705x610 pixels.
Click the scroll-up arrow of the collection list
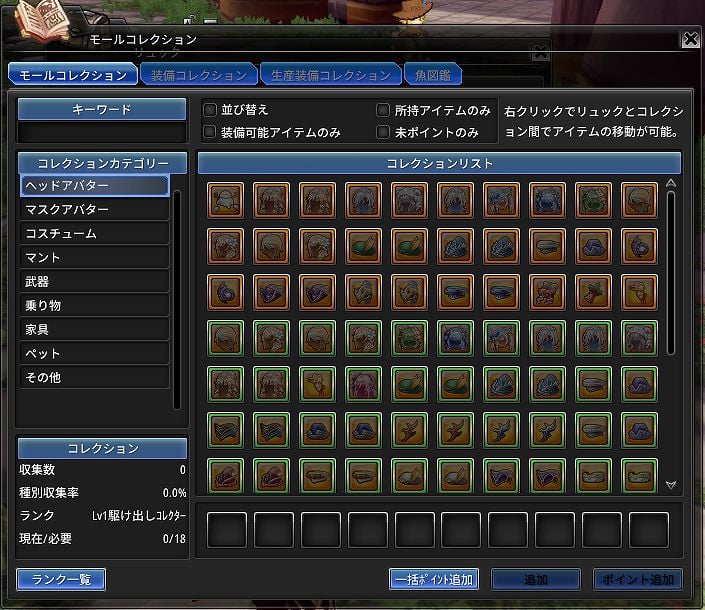(670, 184)
